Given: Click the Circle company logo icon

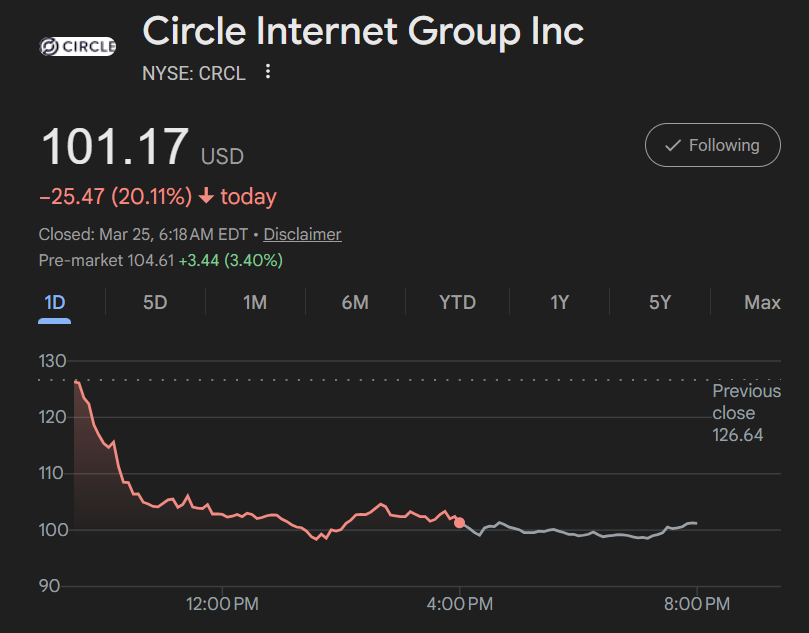Looking at the screenshot, I should 46,44.
